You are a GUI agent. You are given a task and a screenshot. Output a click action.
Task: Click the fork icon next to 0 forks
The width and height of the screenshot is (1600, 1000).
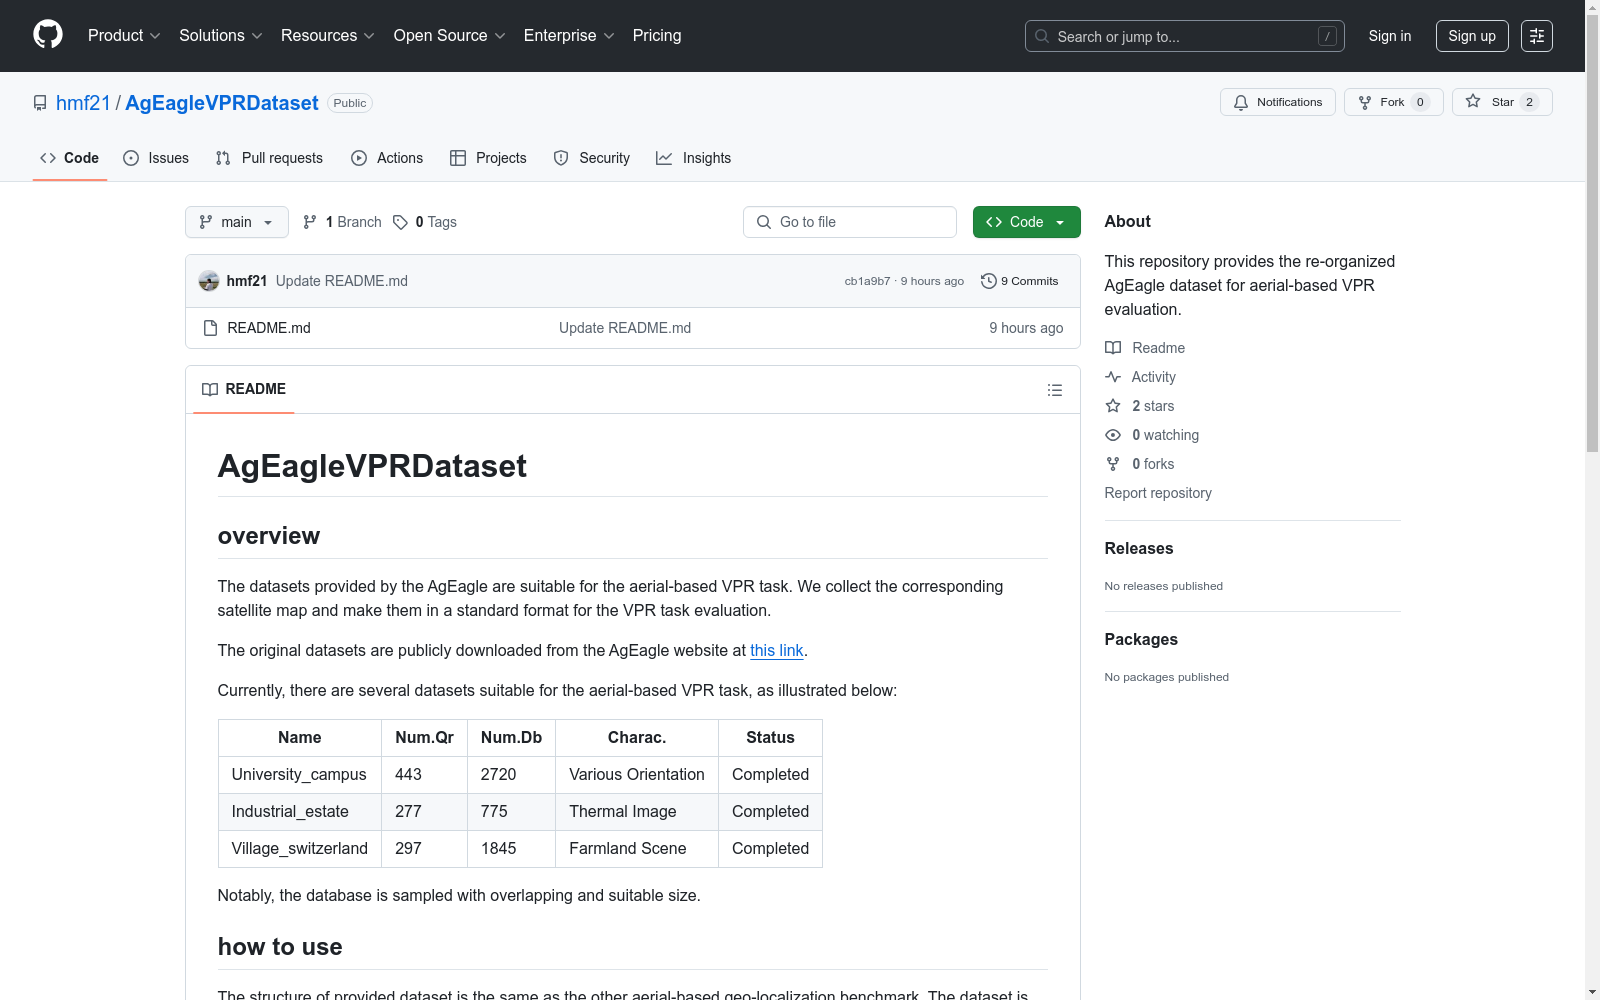coord(1113,464)
